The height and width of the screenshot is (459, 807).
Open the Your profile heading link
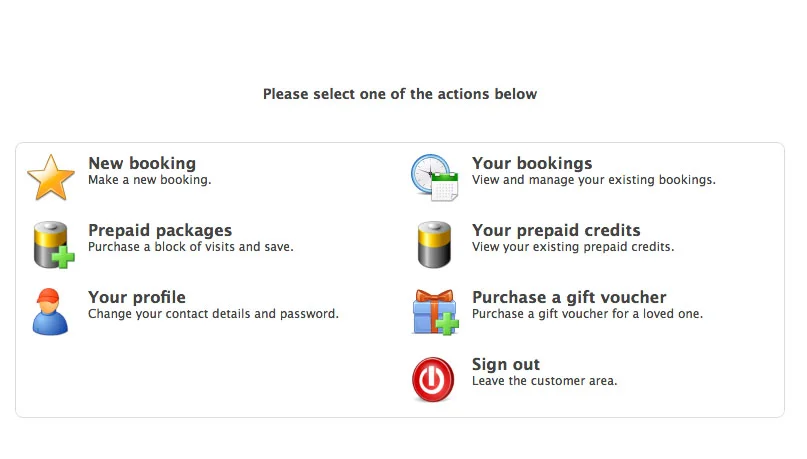pyautogui.click(x=137, y=297)
